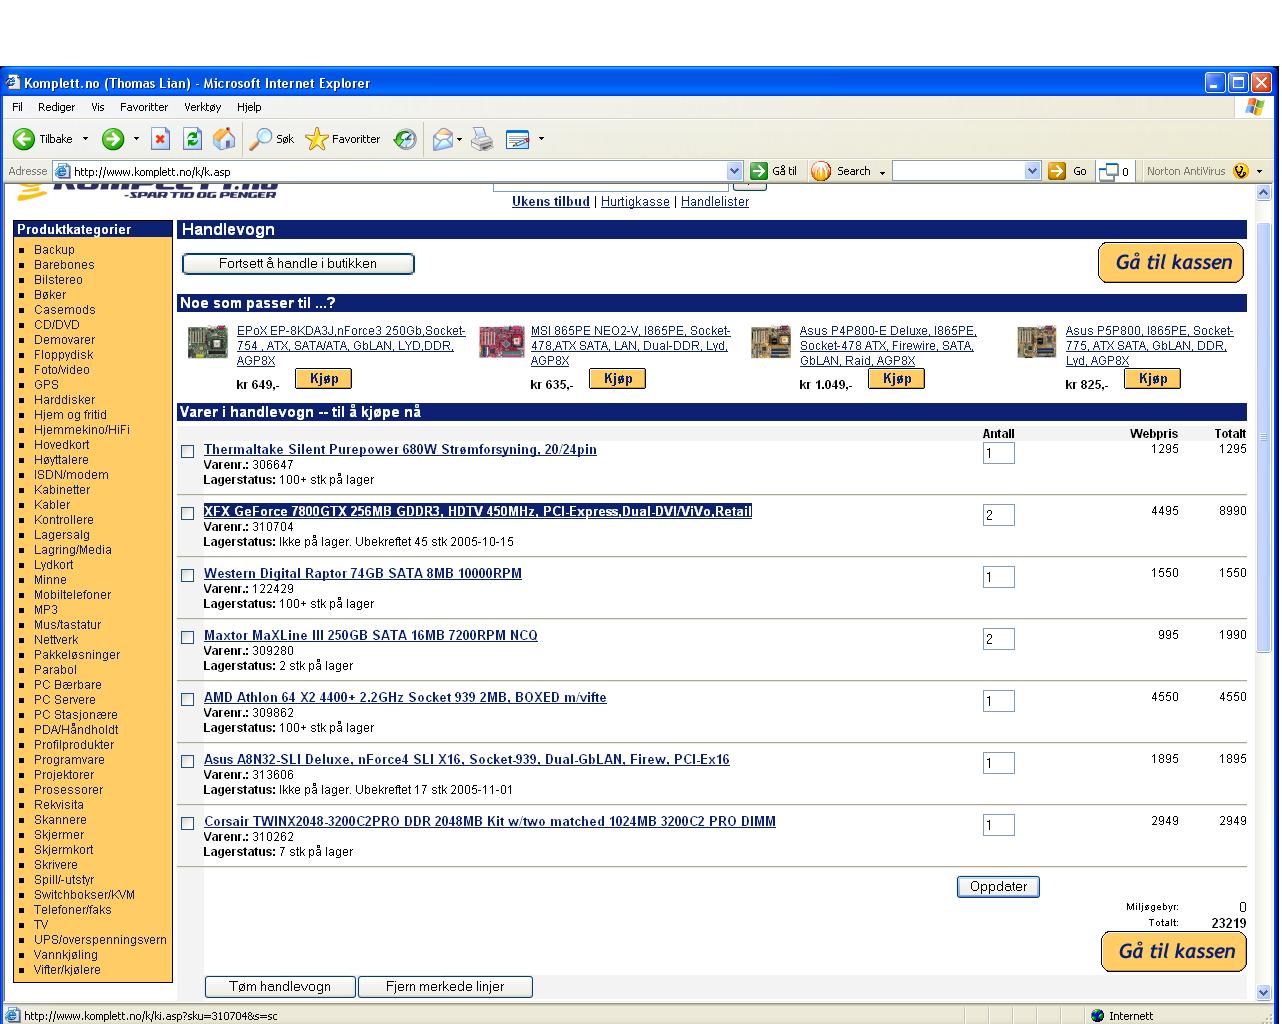1282x1024 pixels.
Task: Tick checkbox for Maxtor MaXLine III
Action: click(x=187, y=638)
